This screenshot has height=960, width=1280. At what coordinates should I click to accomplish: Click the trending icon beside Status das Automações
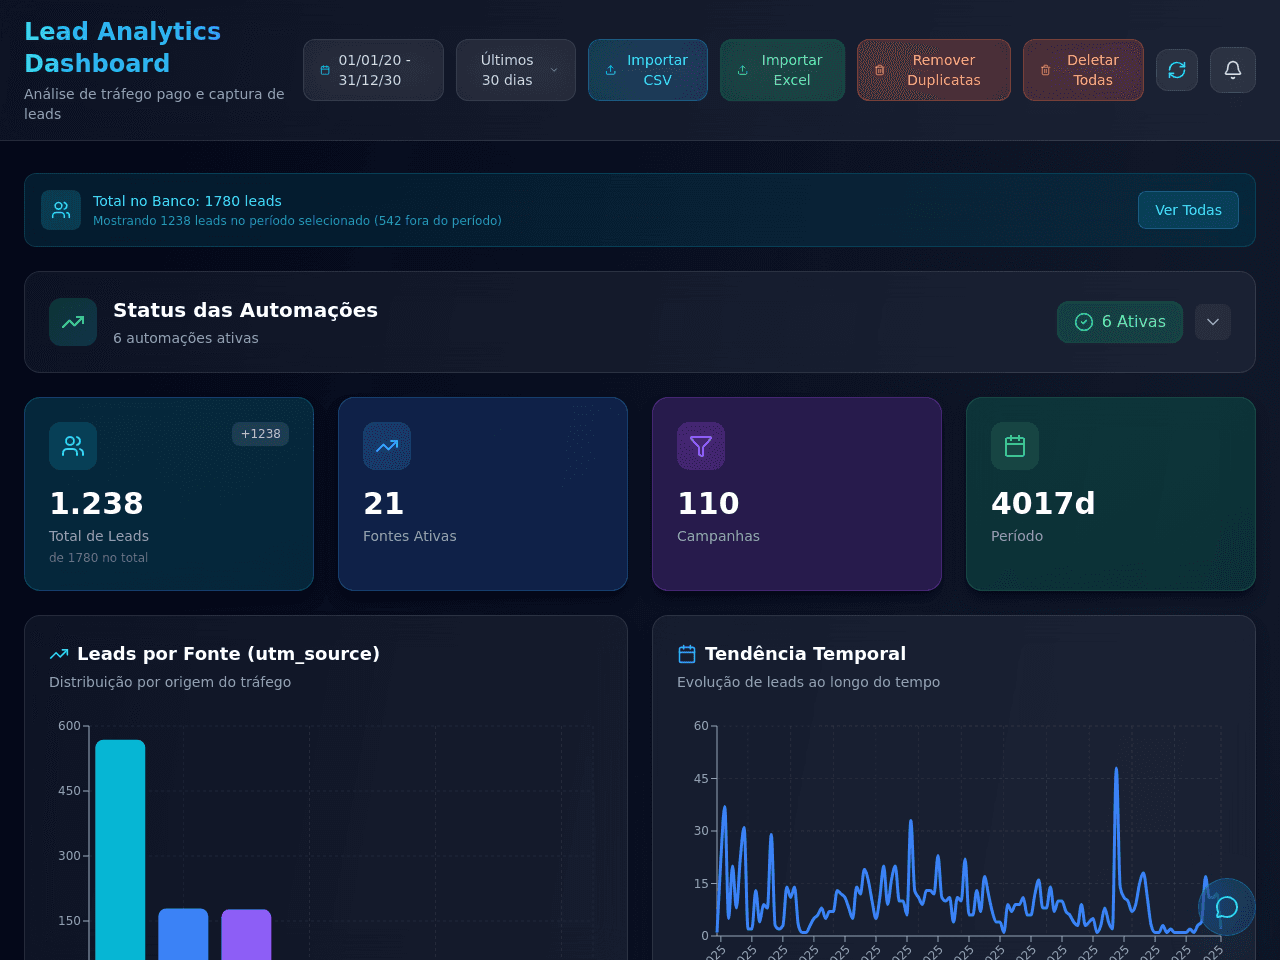click(73, 322)
